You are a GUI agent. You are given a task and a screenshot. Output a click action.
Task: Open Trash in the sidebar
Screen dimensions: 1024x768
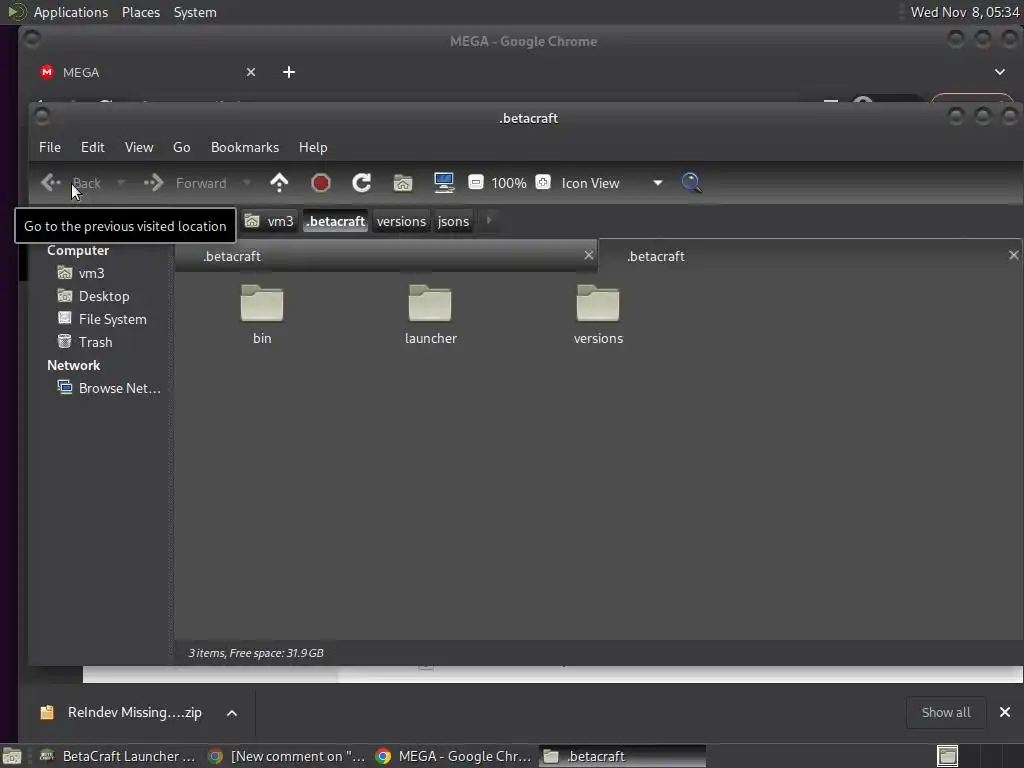click(x=95, y=342)
